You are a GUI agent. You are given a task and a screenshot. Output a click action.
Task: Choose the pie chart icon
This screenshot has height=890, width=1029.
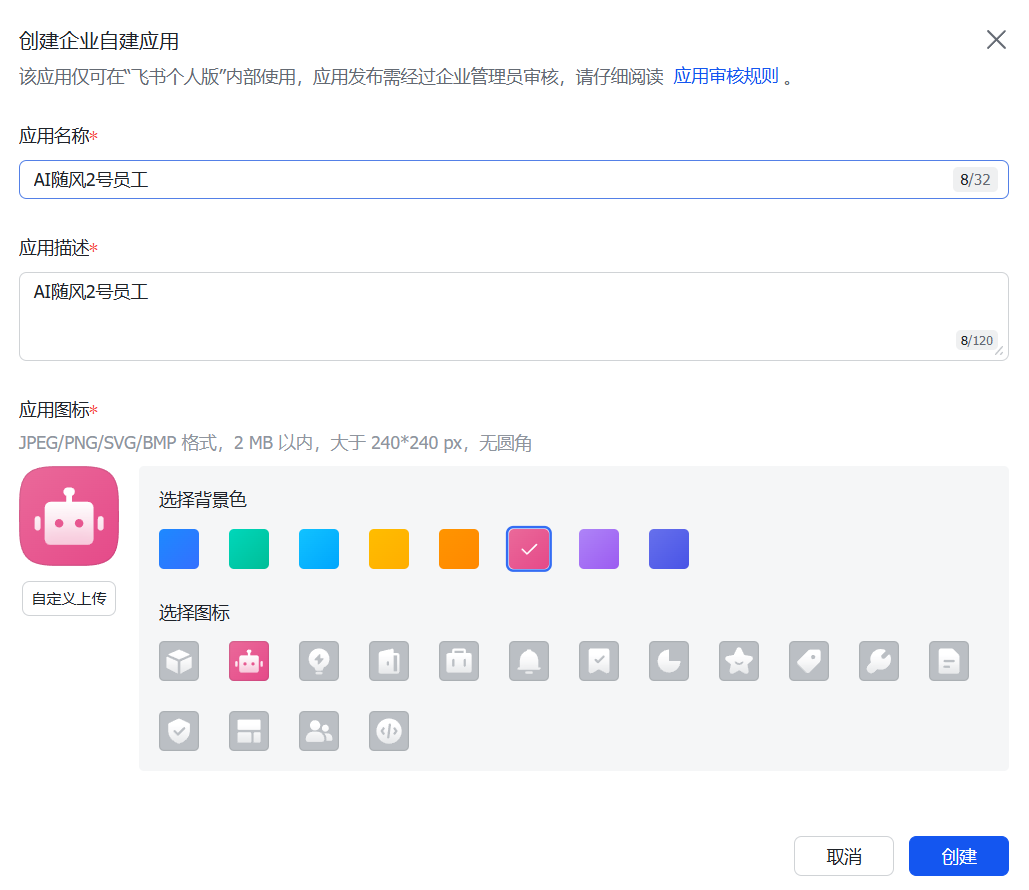click(669, 661)
